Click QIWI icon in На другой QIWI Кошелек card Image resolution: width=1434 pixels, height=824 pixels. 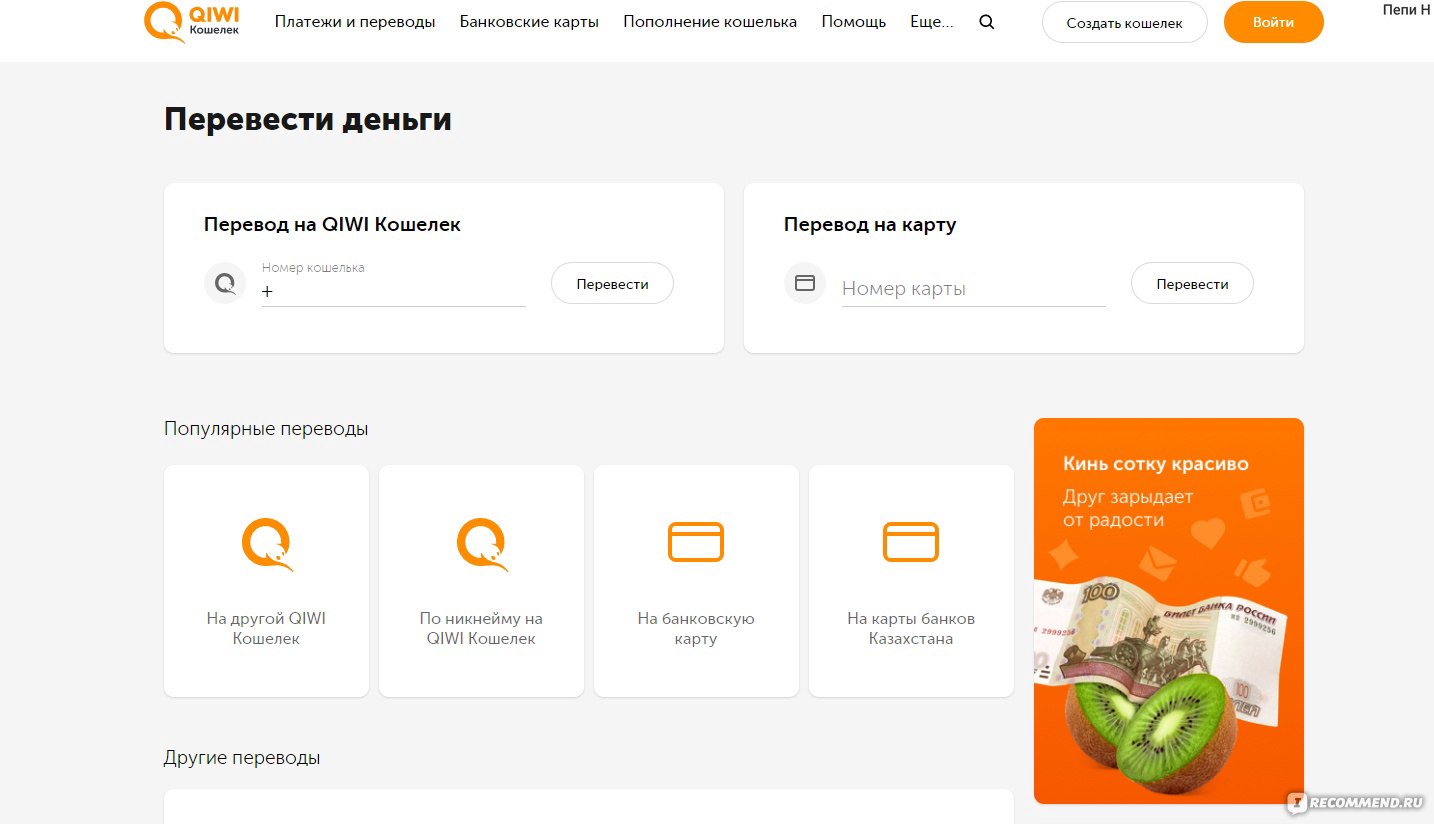point(267,544)
